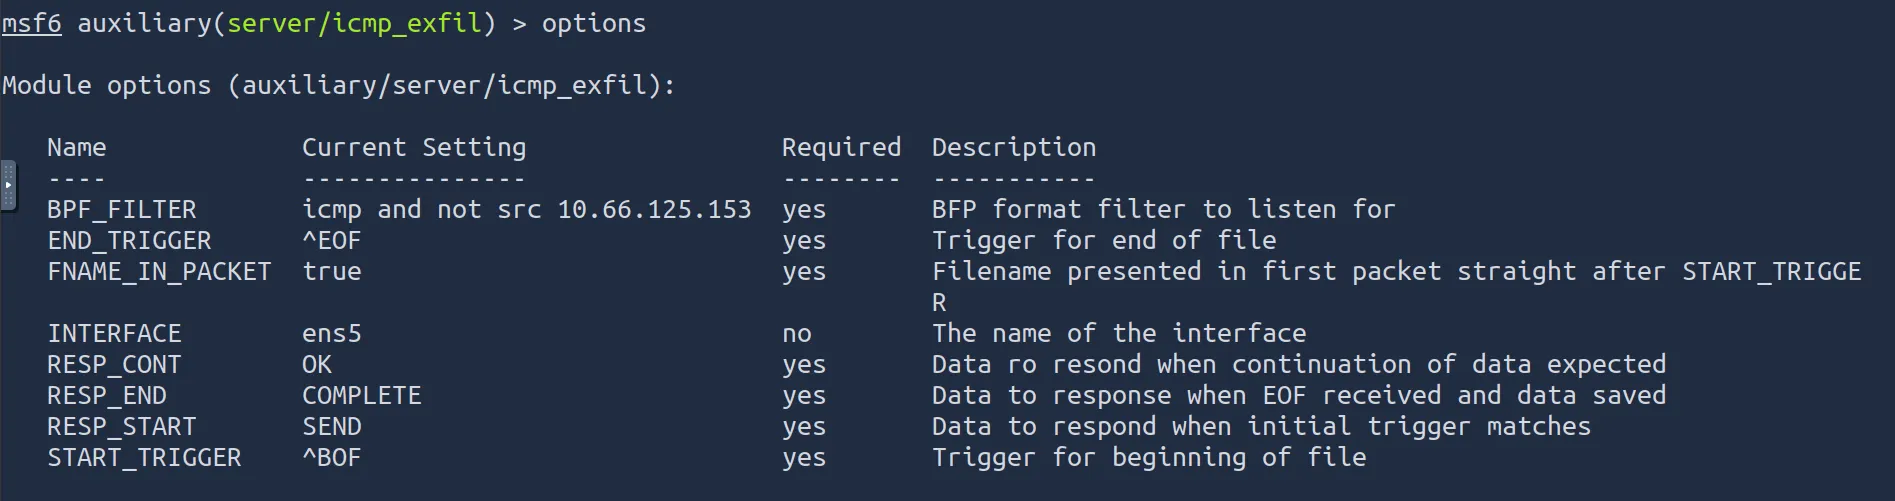Click the ^BOF current setting
The image size is (1895, 501).
(332, 457)
